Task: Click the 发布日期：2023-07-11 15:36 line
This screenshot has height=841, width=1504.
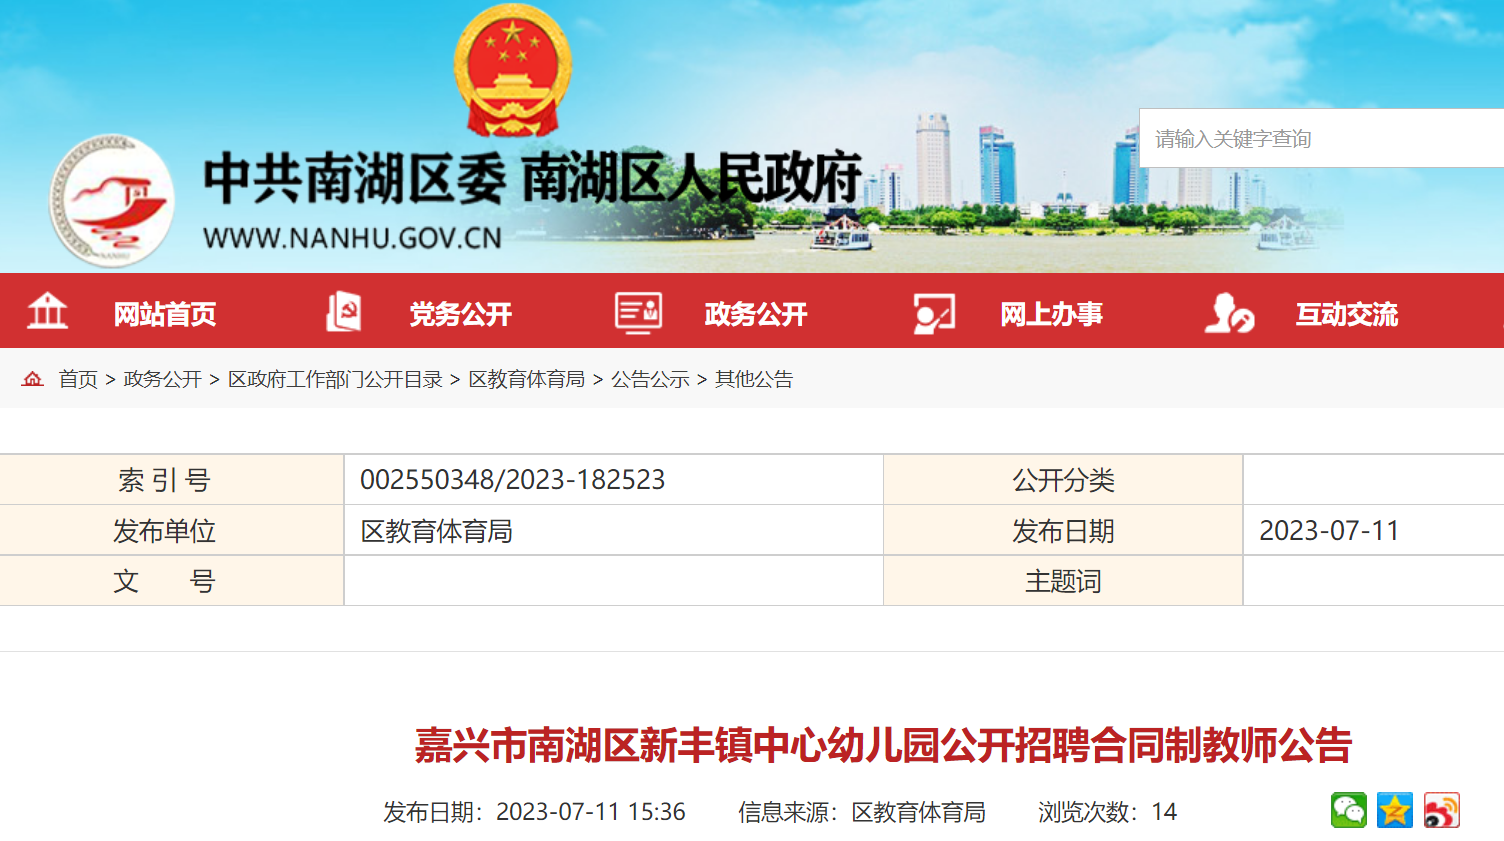Action: [534, 812]
